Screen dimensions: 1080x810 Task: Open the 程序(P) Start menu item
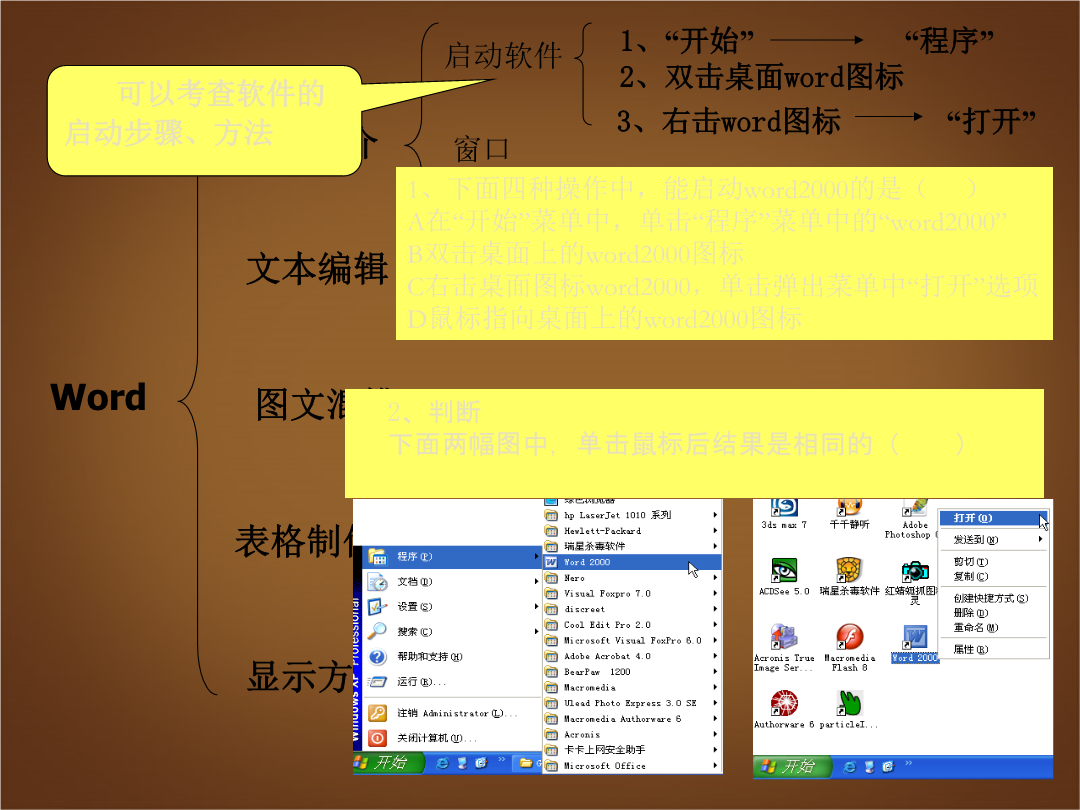[453, 557]
